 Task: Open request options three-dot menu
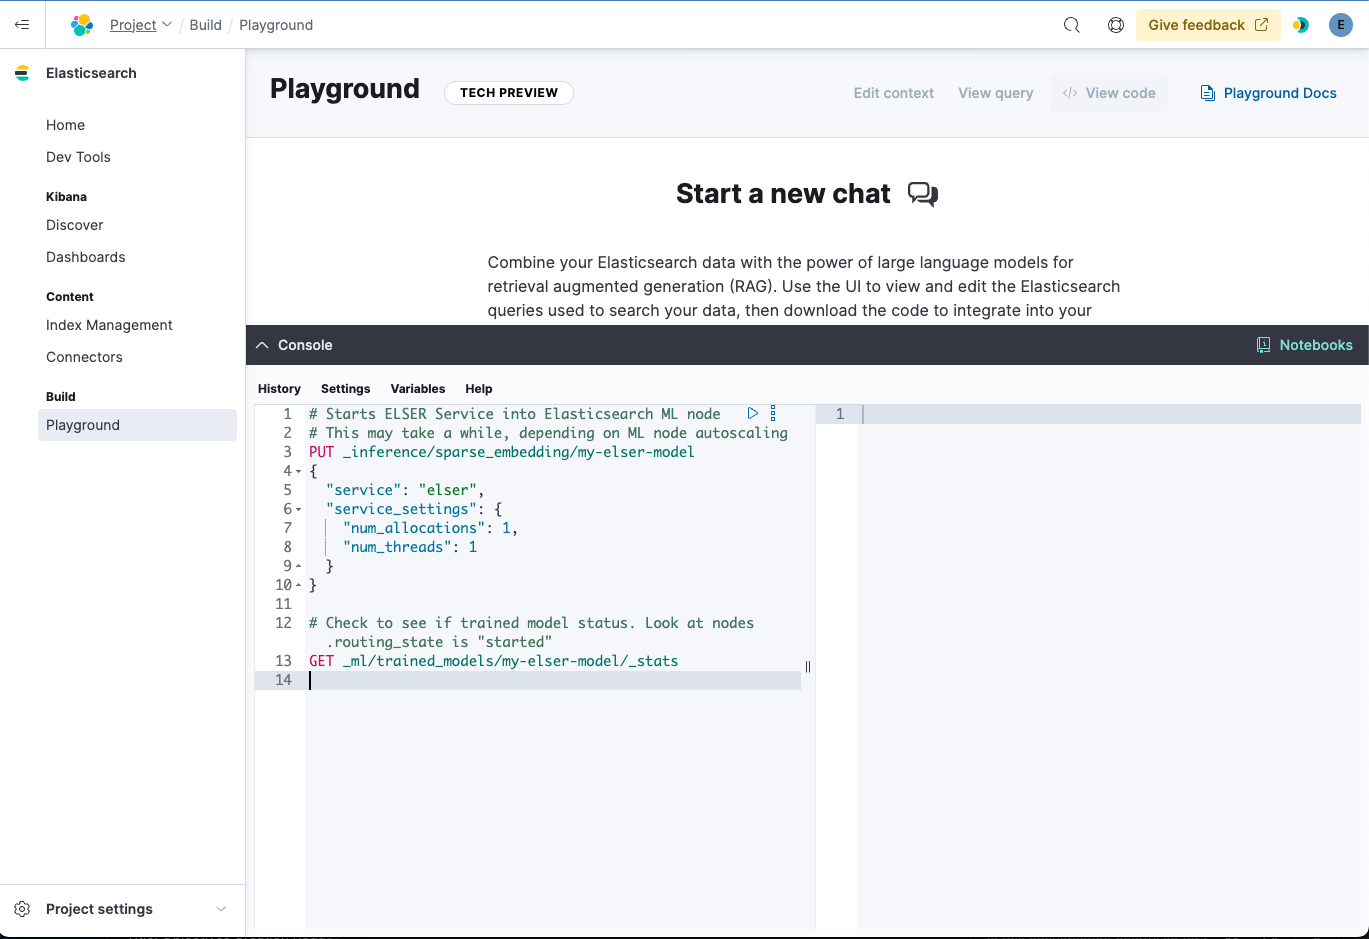click(773, 413)
